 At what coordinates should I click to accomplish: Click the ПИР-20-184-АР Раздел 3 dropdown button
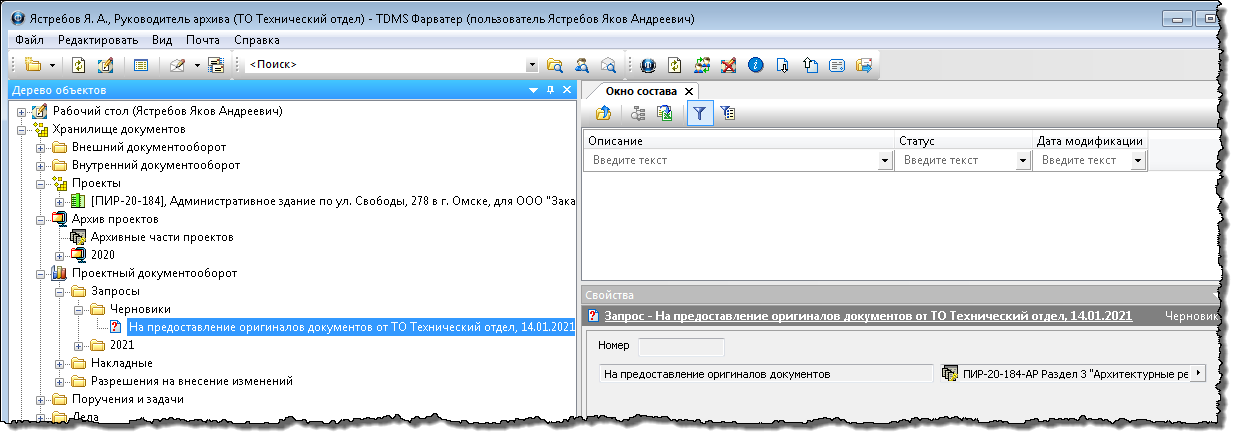(x=1198, y=373)
